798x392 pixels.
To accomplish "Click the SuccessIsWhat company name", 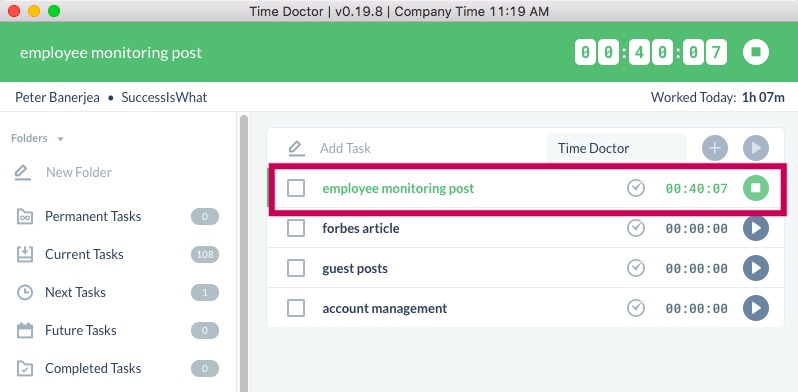I will 164,97.
